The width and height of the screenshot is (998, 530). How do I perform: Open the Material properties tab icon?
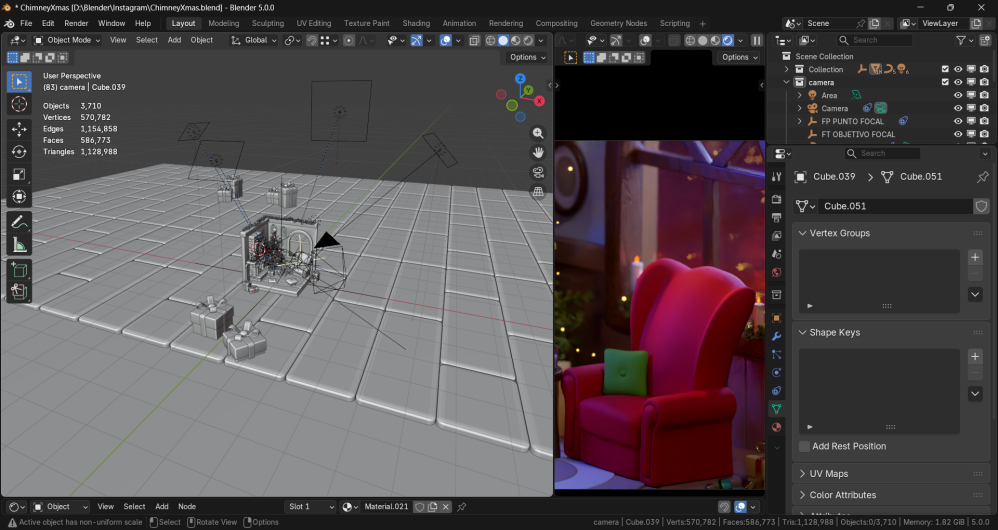(776, 427)
